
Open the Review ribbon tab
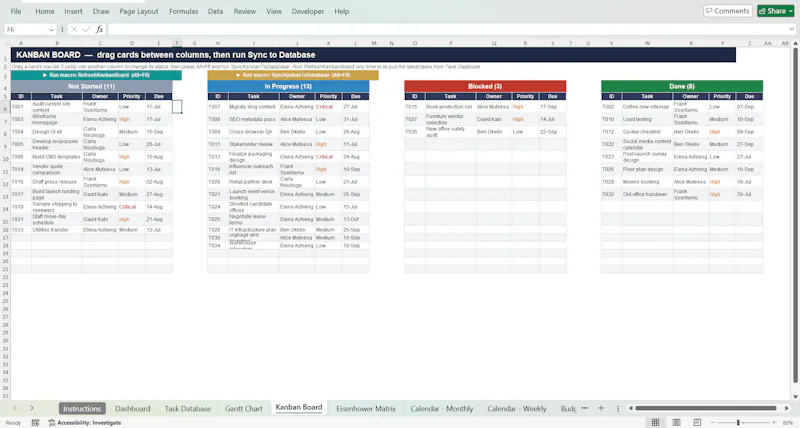[245, 11]
